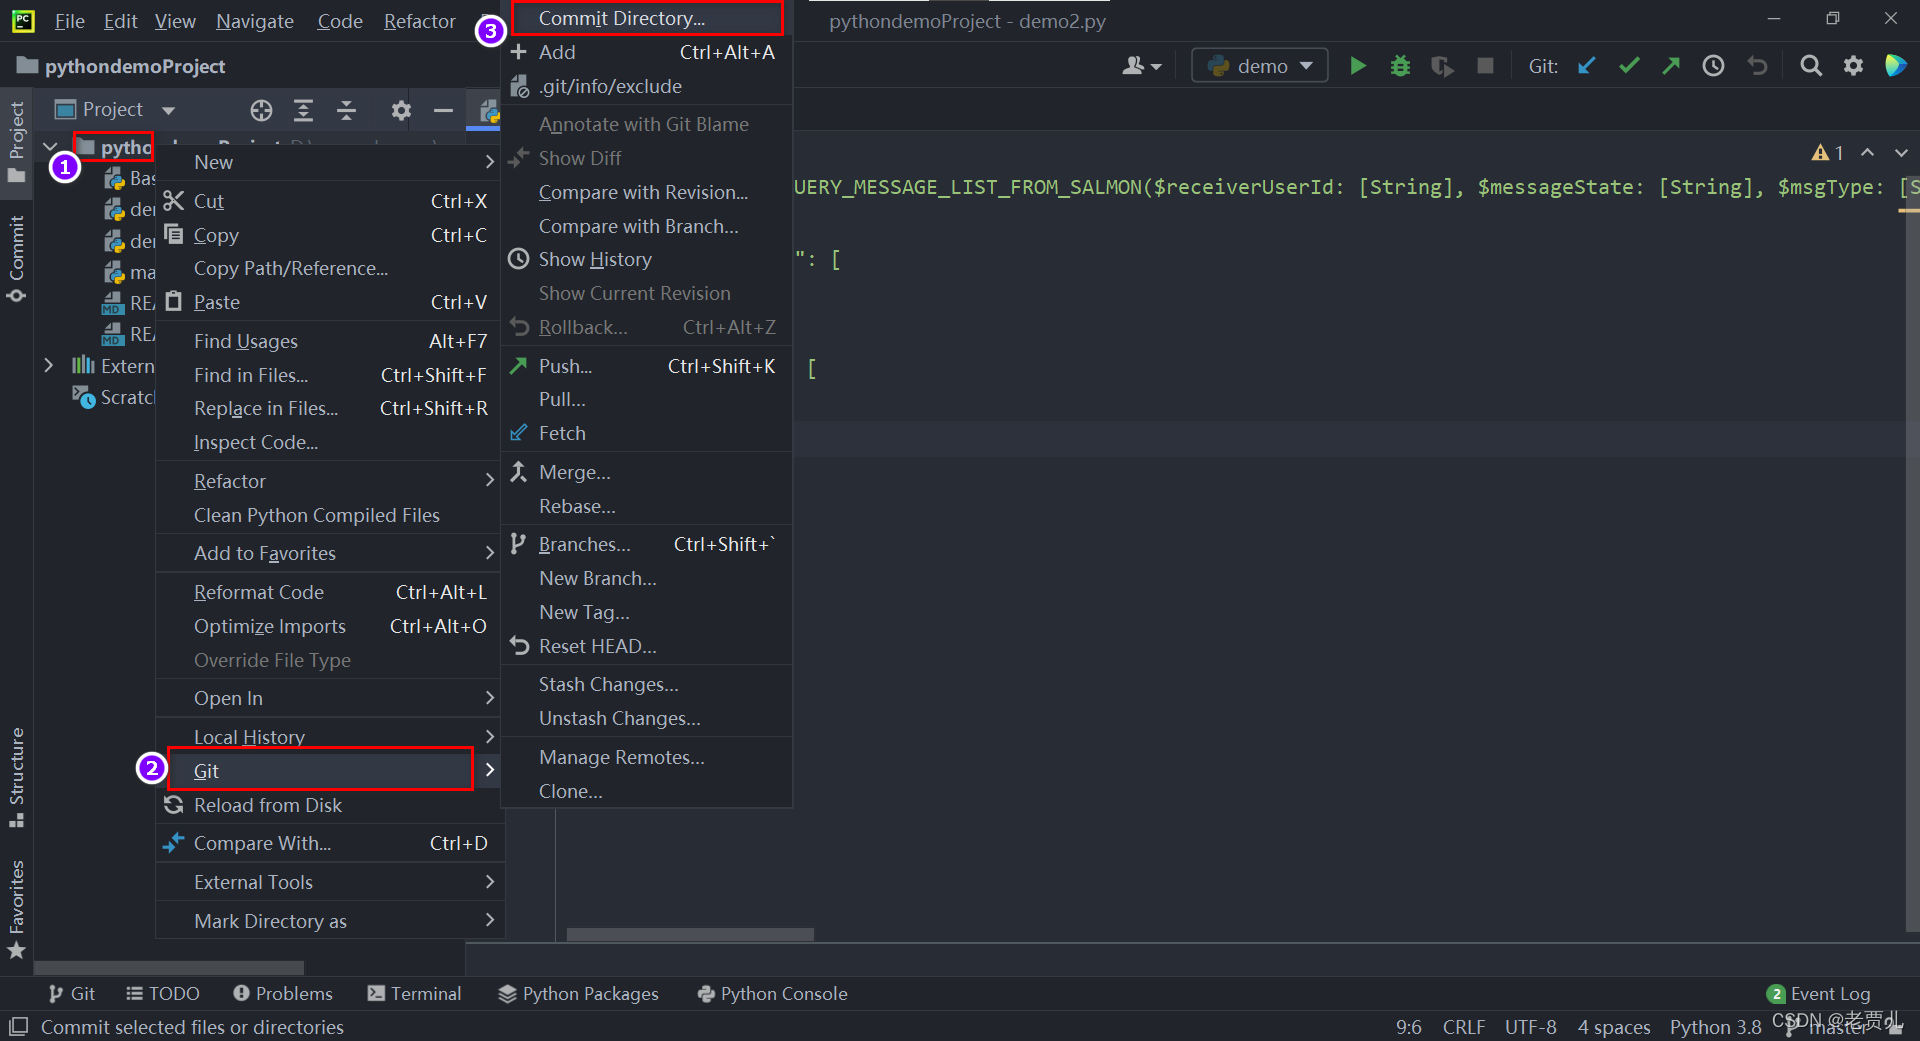This screenshot has width=1920, height=1041.
Task: Select Manage Remotes... option
Action: pos(647,757)
